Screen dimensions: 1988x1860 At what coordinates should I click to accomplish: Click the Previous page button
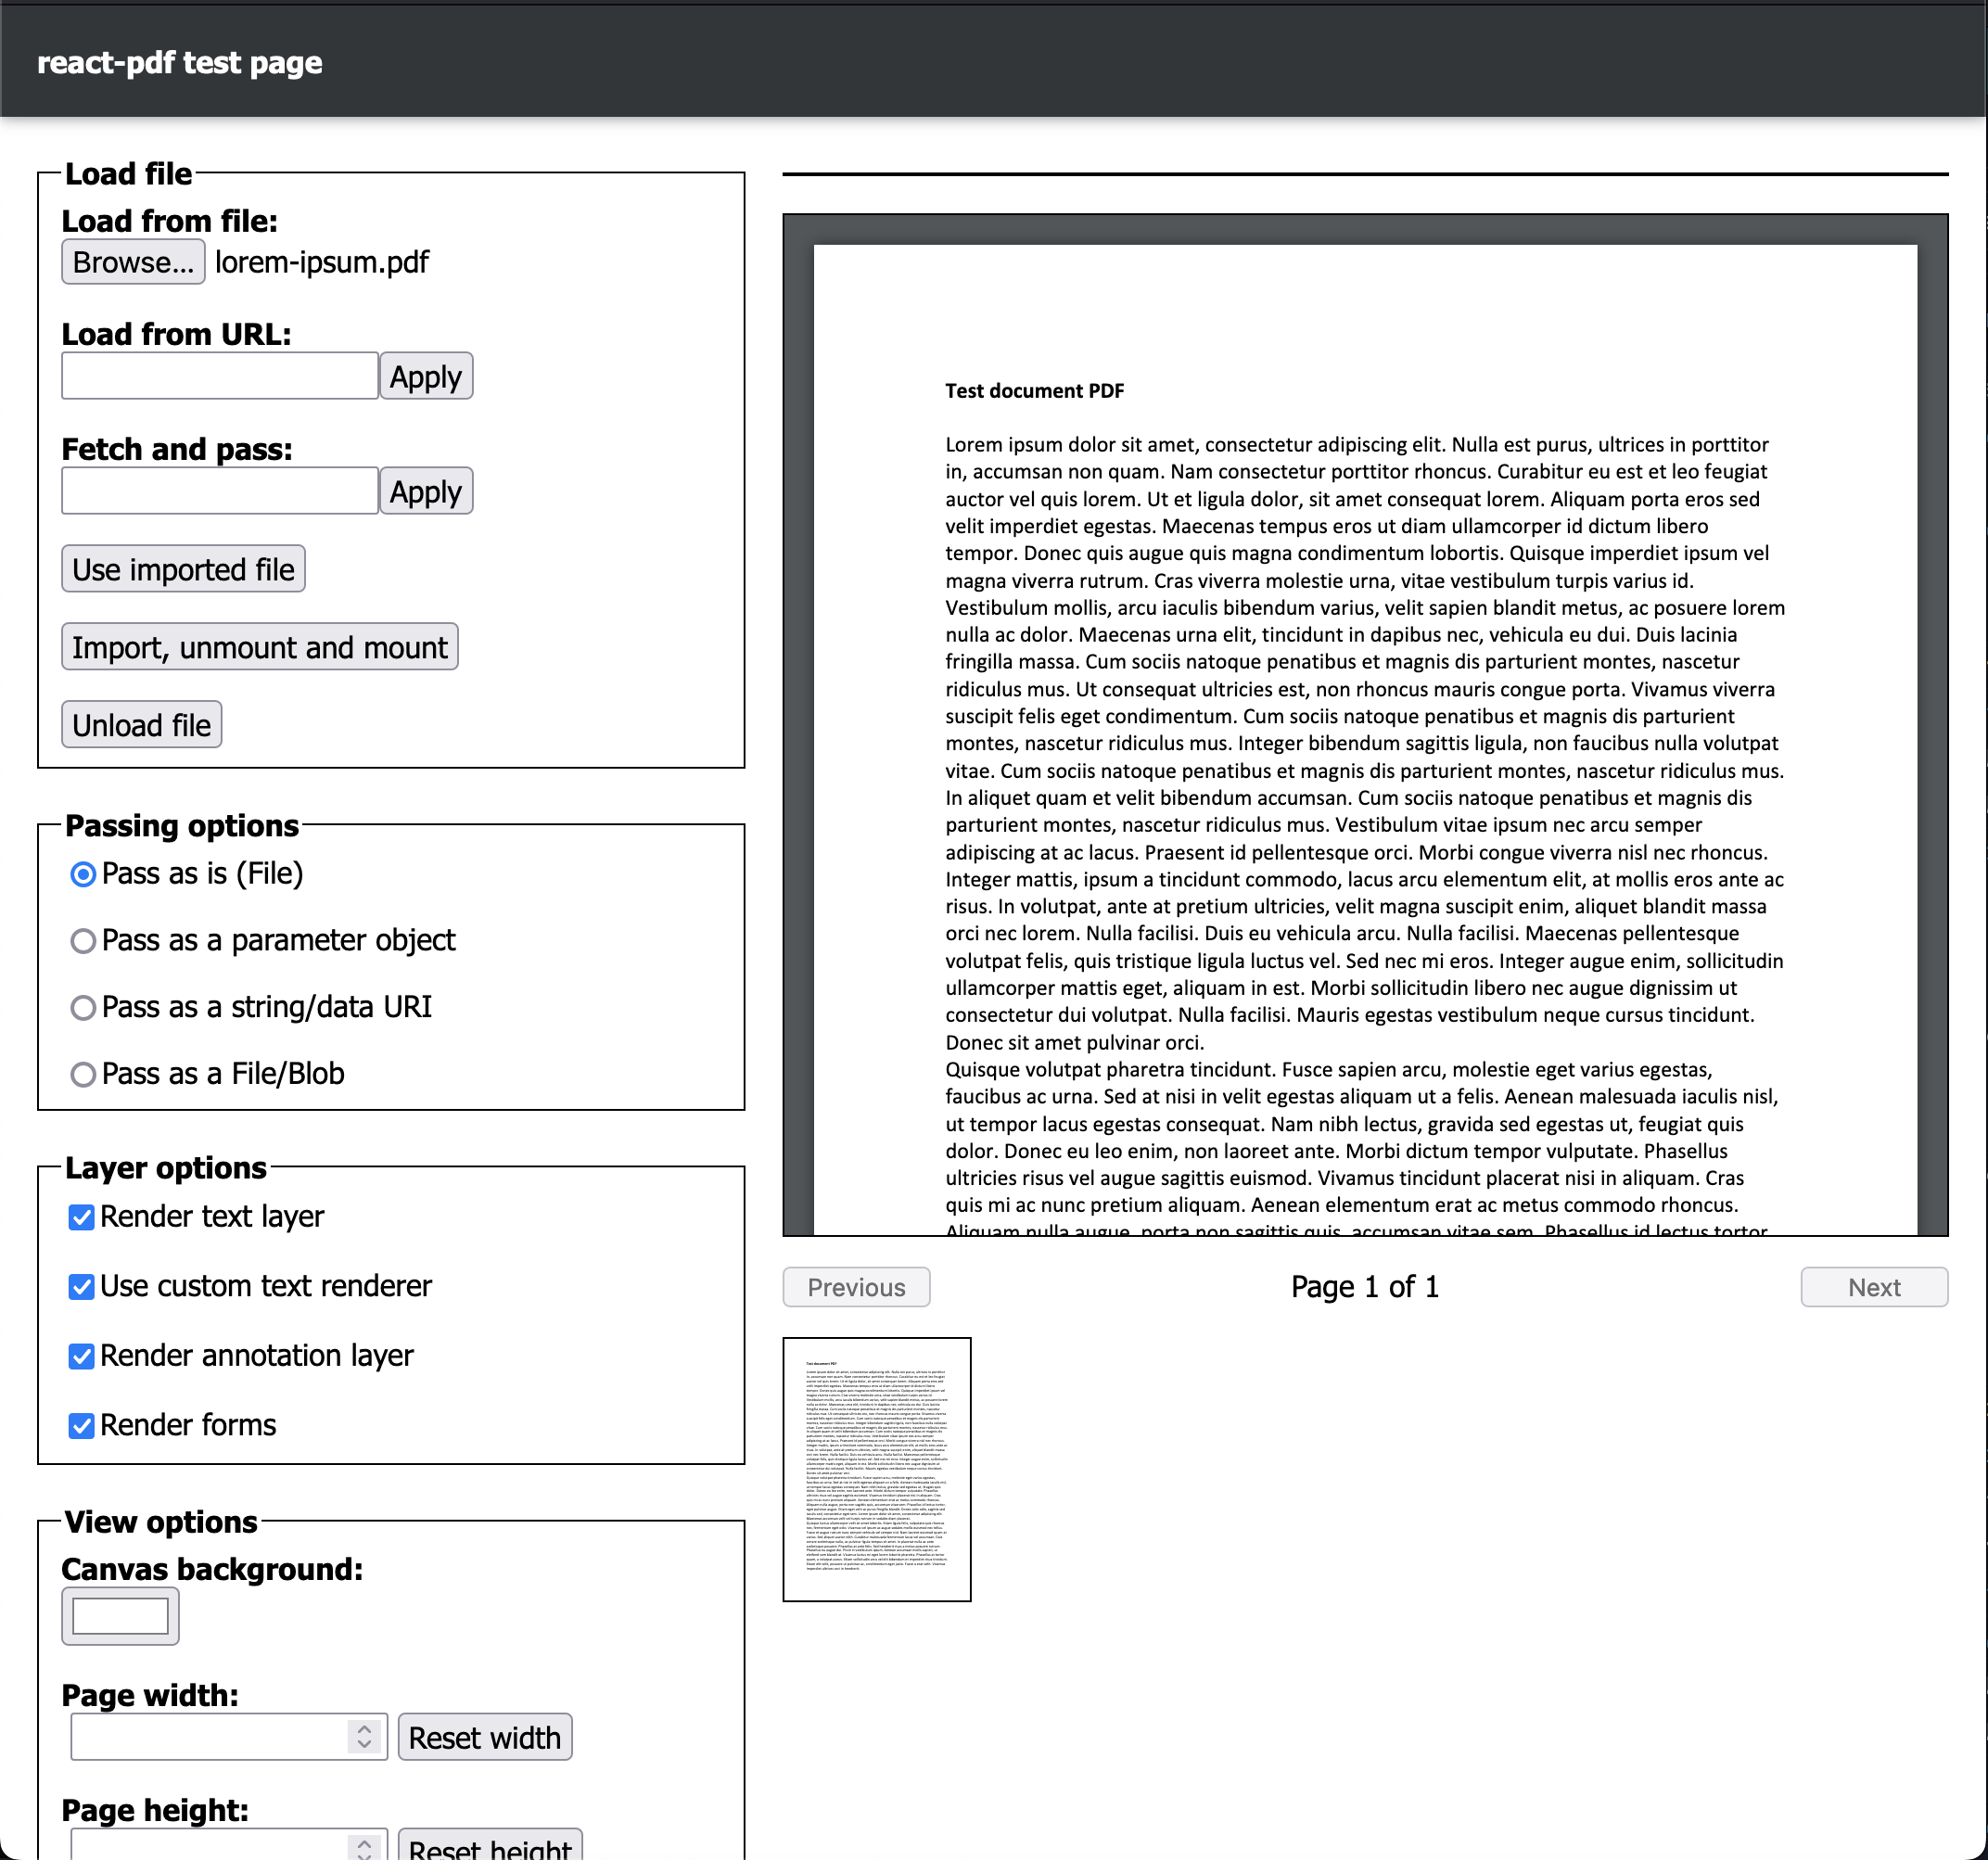(855, 1287)
